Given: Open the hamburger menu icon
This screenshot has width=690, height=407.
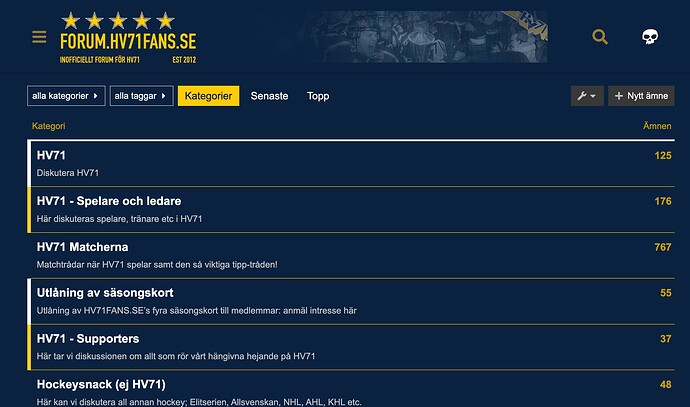Looking at the screenshot, I should [x=39, y=37].
